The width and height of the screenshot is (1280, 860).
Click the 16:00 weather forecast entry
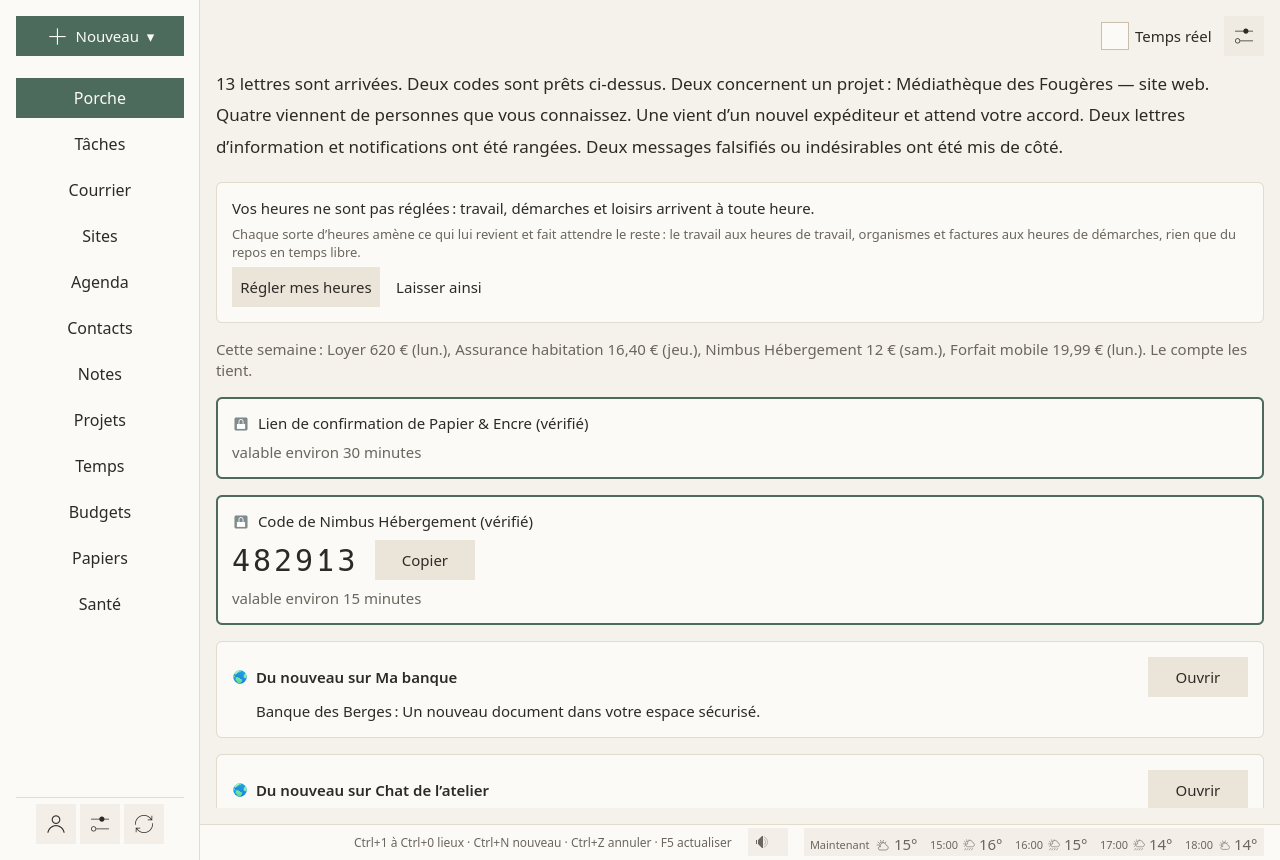pos(1051,844)
